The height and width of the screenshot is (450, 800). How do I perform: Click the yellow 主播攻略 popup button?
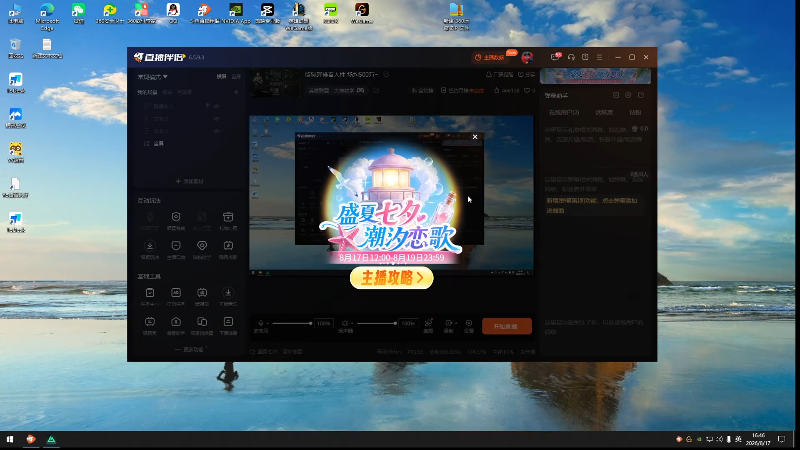coord(392,278)
